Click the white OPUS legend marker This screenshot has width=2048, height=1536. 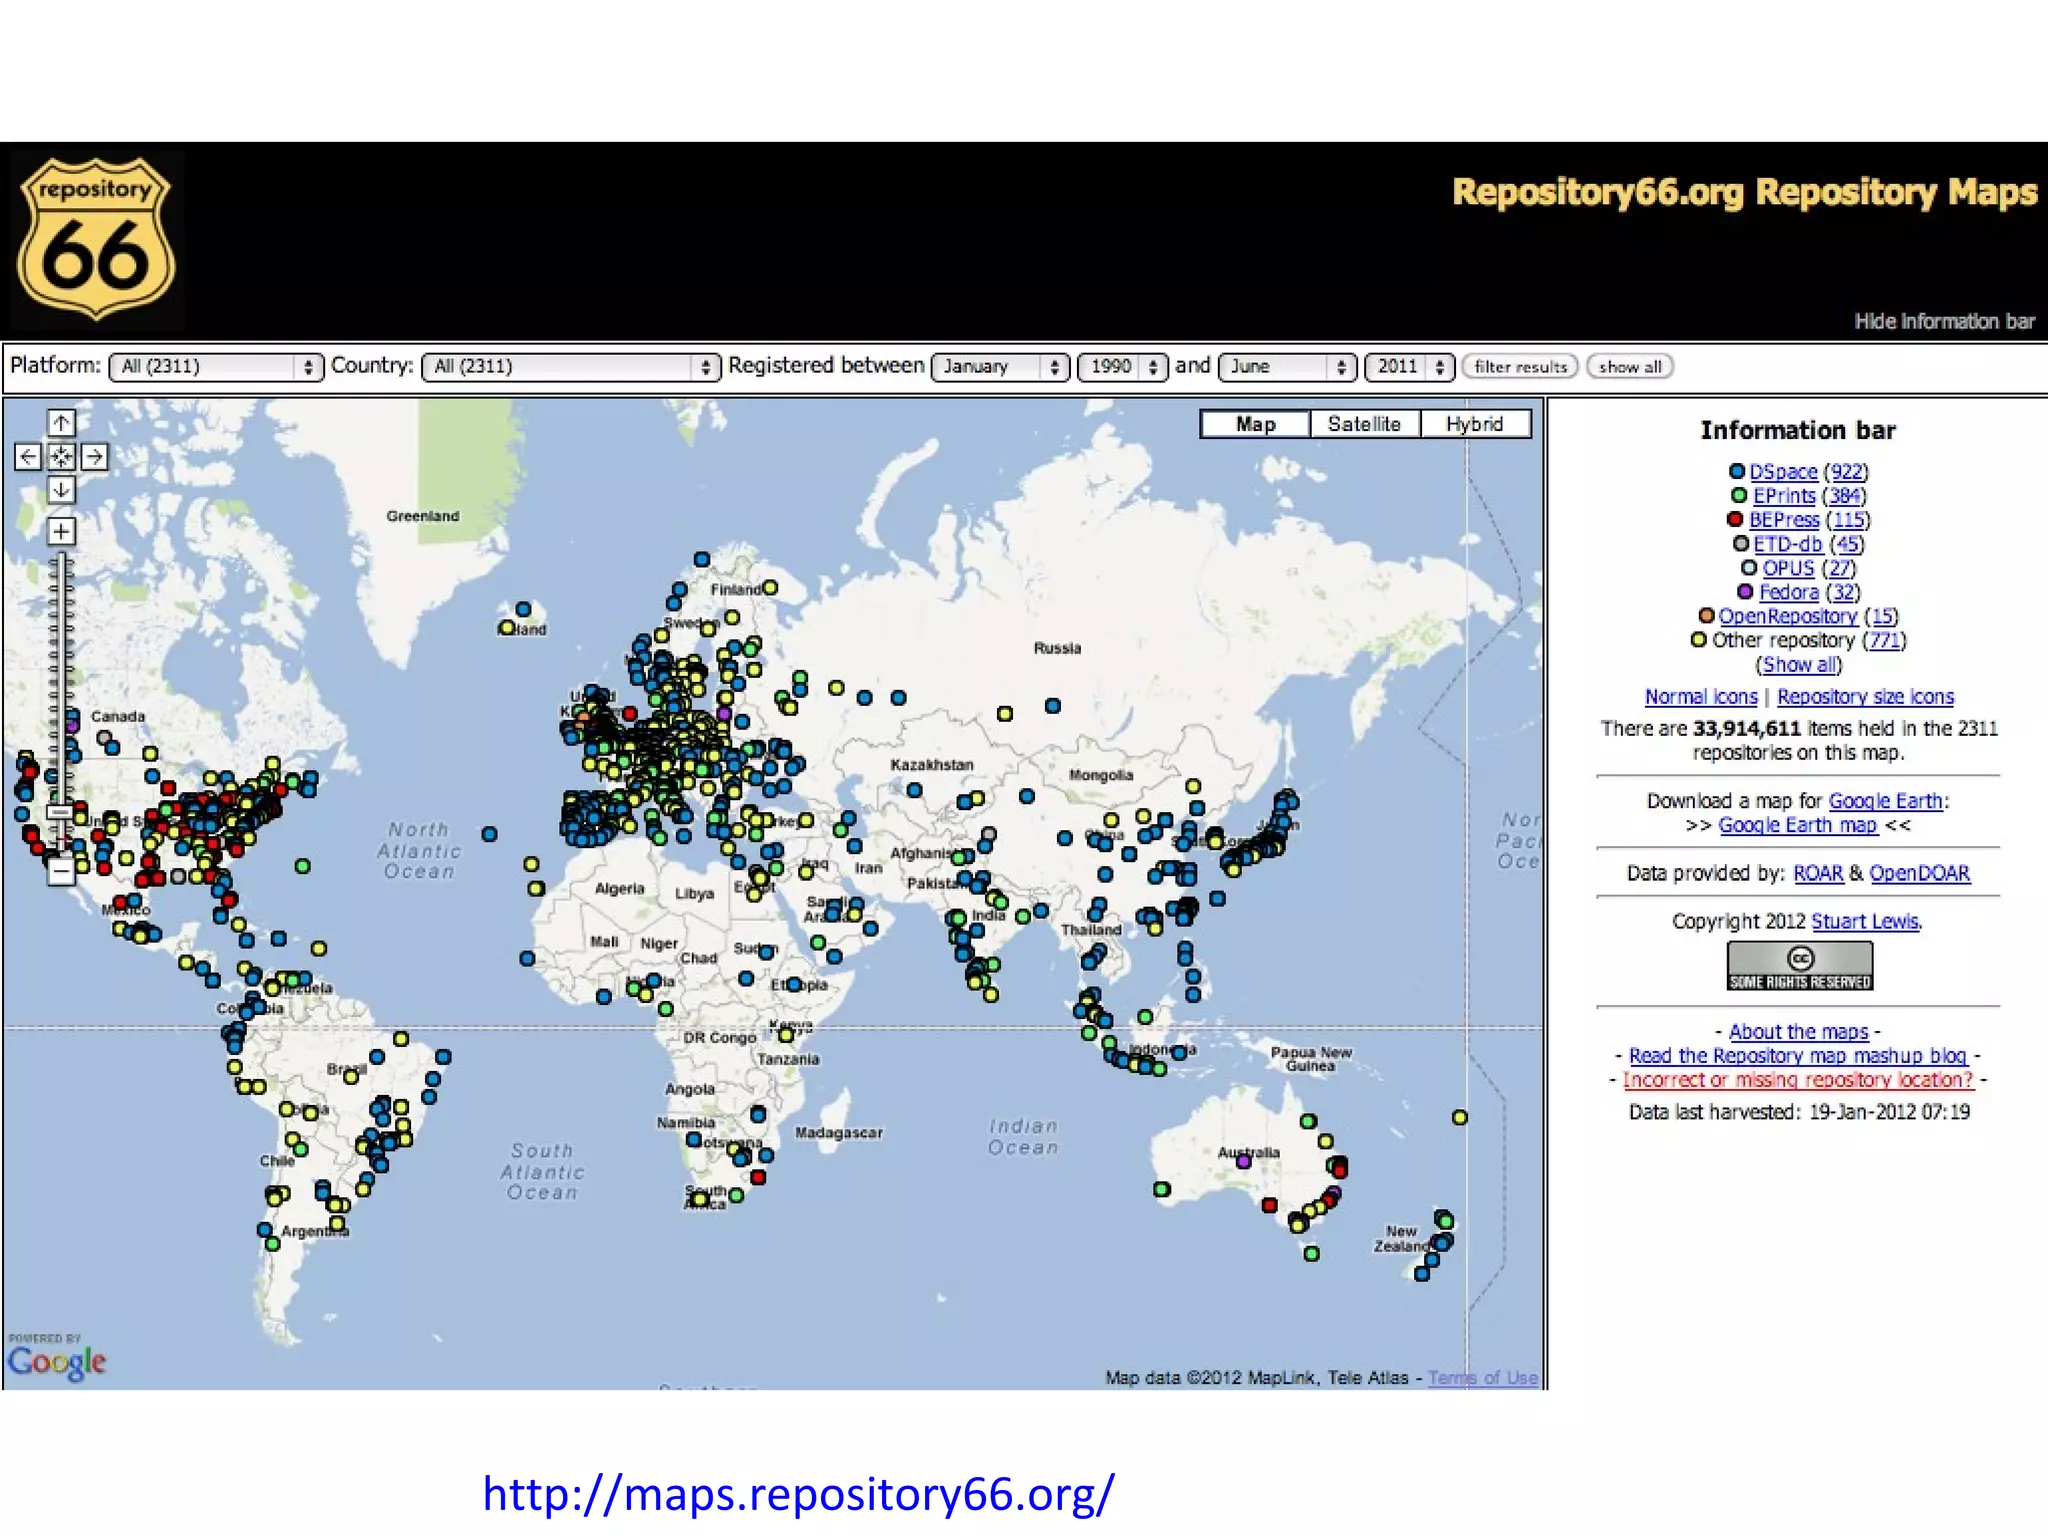[x=1749, y=567]
